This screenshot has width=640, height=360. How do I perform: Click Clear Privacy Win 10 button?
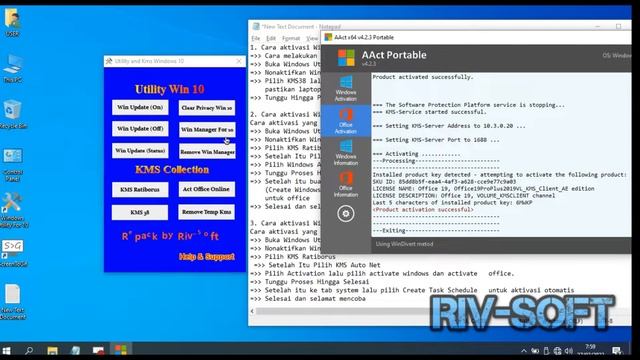pyautogui.click(x=207, y=108)
